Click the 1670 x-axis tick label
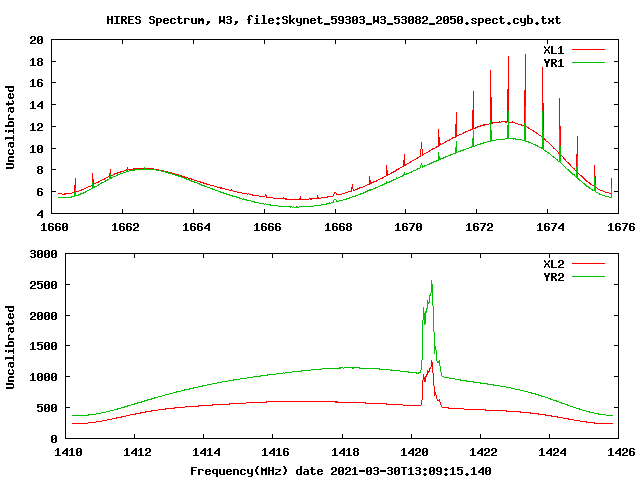The width and height of the screenshot is (640, 480). point(408,227)
